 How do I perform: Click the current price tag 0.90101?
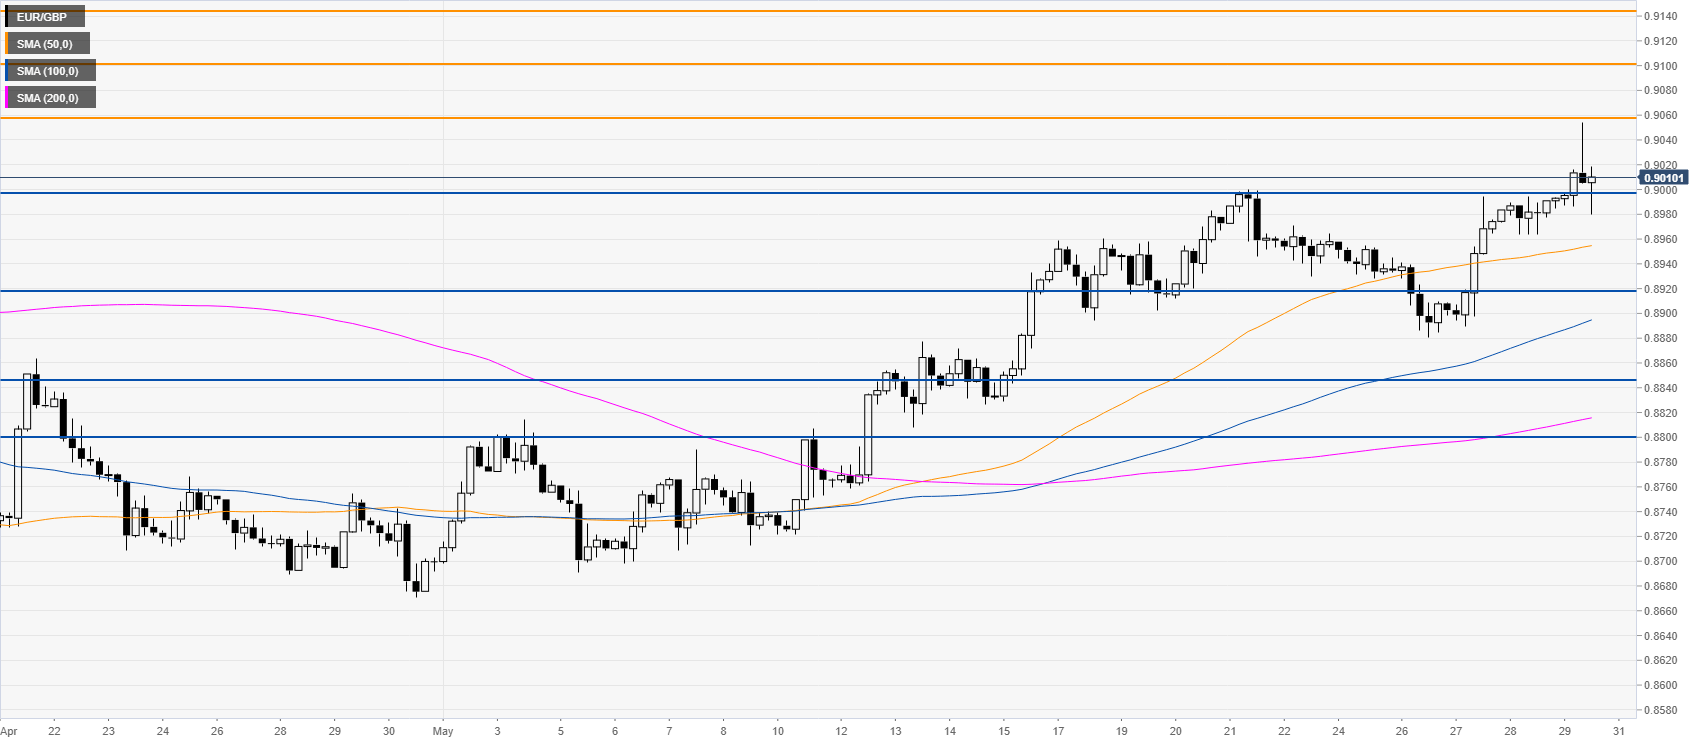point(1664,178)
